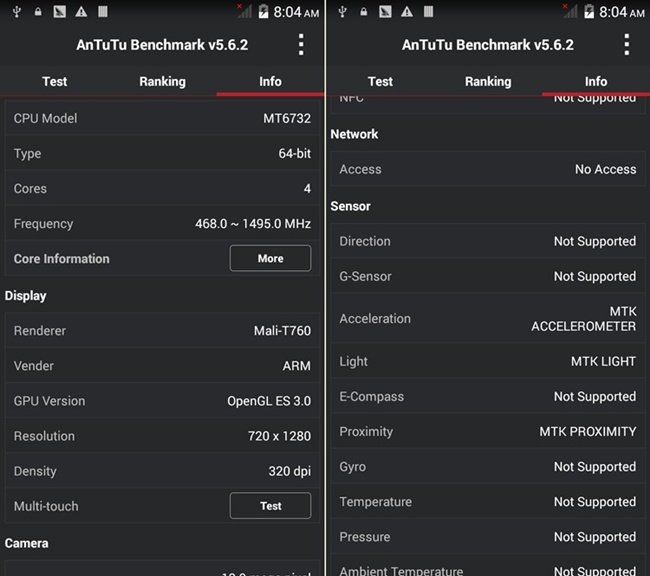Open the overflow menu on left screen
This screenshot has width=650, height=576.
coord(301,45)
